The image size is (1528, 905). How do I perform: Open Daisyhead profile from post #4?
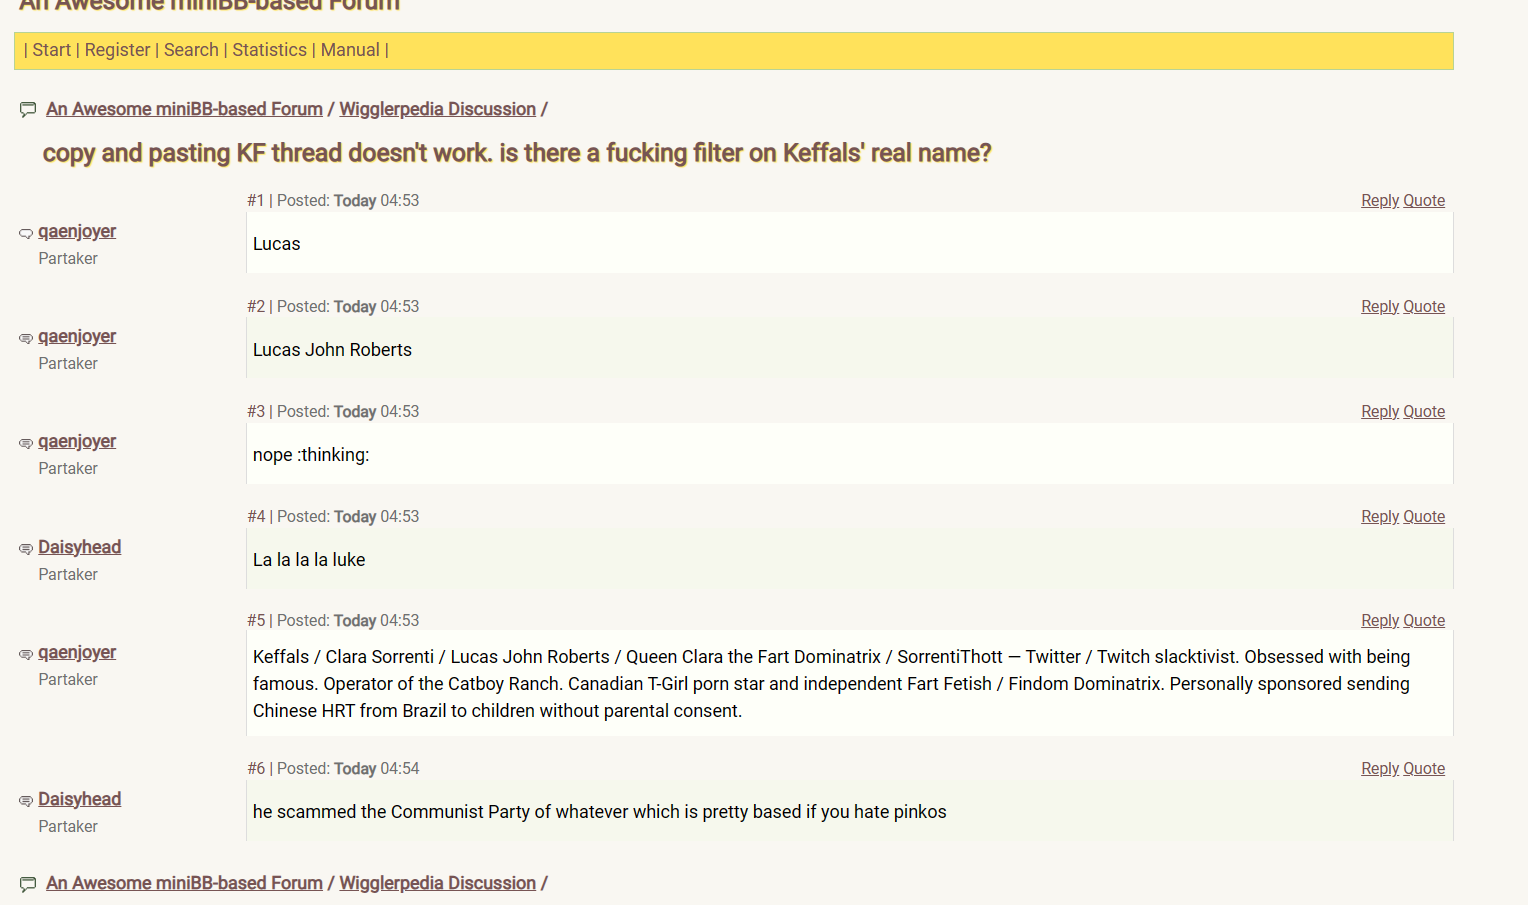(x=79, y=547)
